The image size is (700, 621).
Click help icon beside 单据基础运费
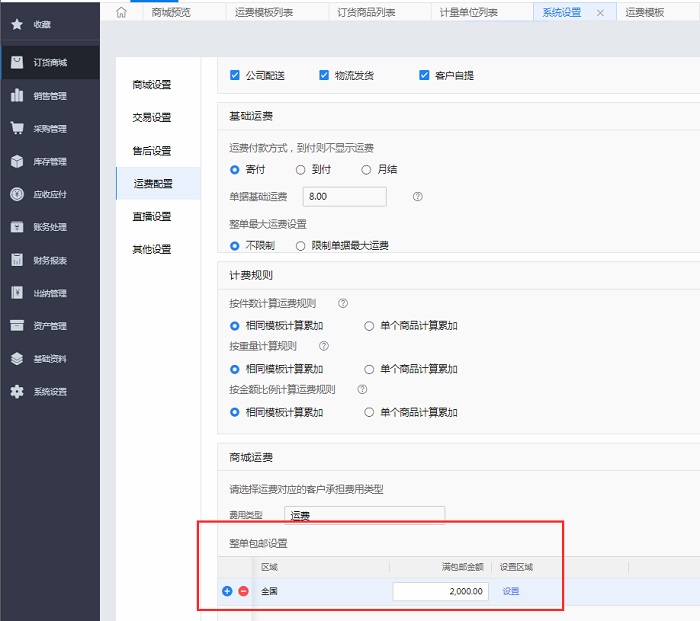[x=418, y=197]
